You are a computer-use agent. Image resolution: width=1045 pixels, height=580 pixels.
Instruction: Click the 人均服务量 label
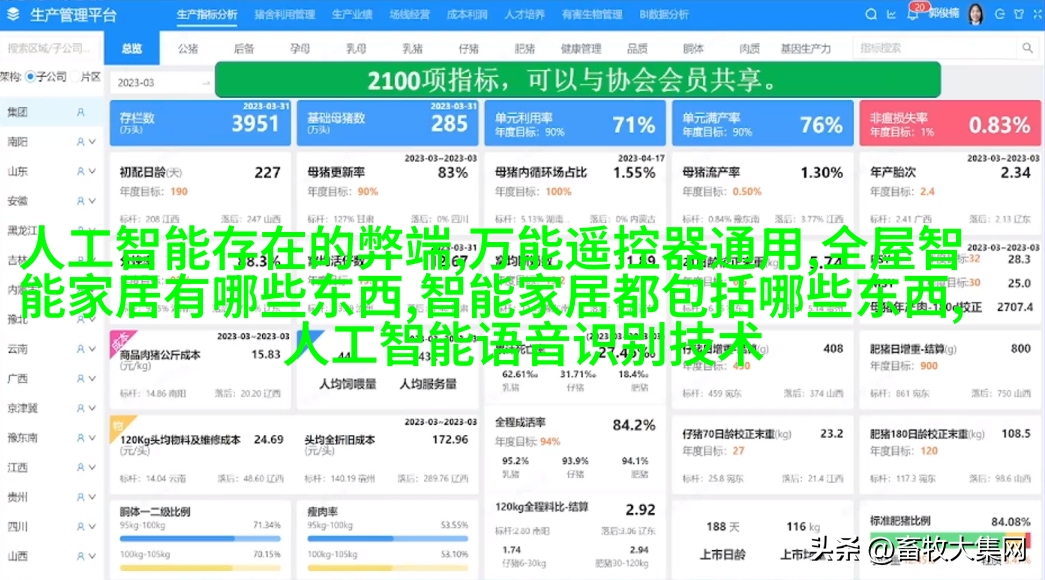(428, 384)
